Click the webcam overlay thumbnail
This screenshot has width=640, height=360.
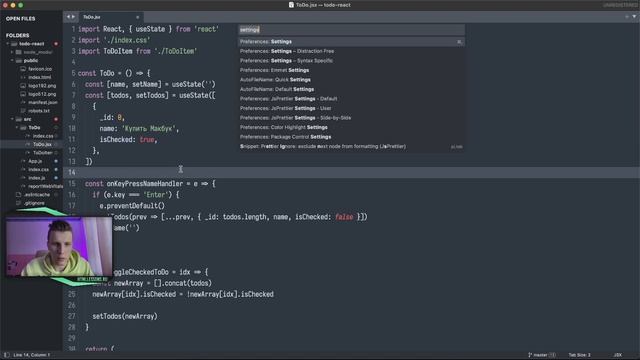coord(59,247)
